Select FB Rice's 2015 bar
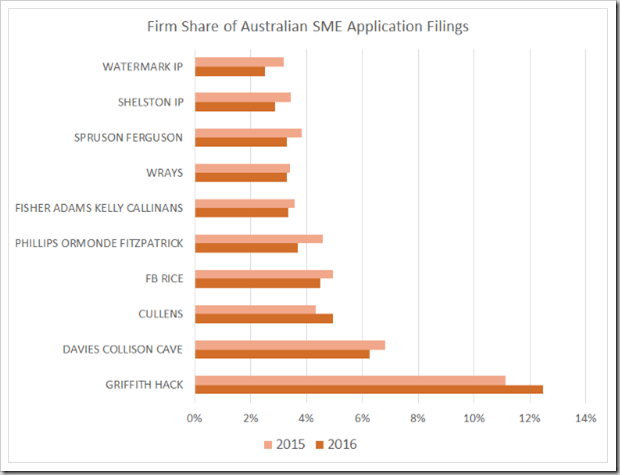Viewport: 620px width, 475px height. click(264, 274)
